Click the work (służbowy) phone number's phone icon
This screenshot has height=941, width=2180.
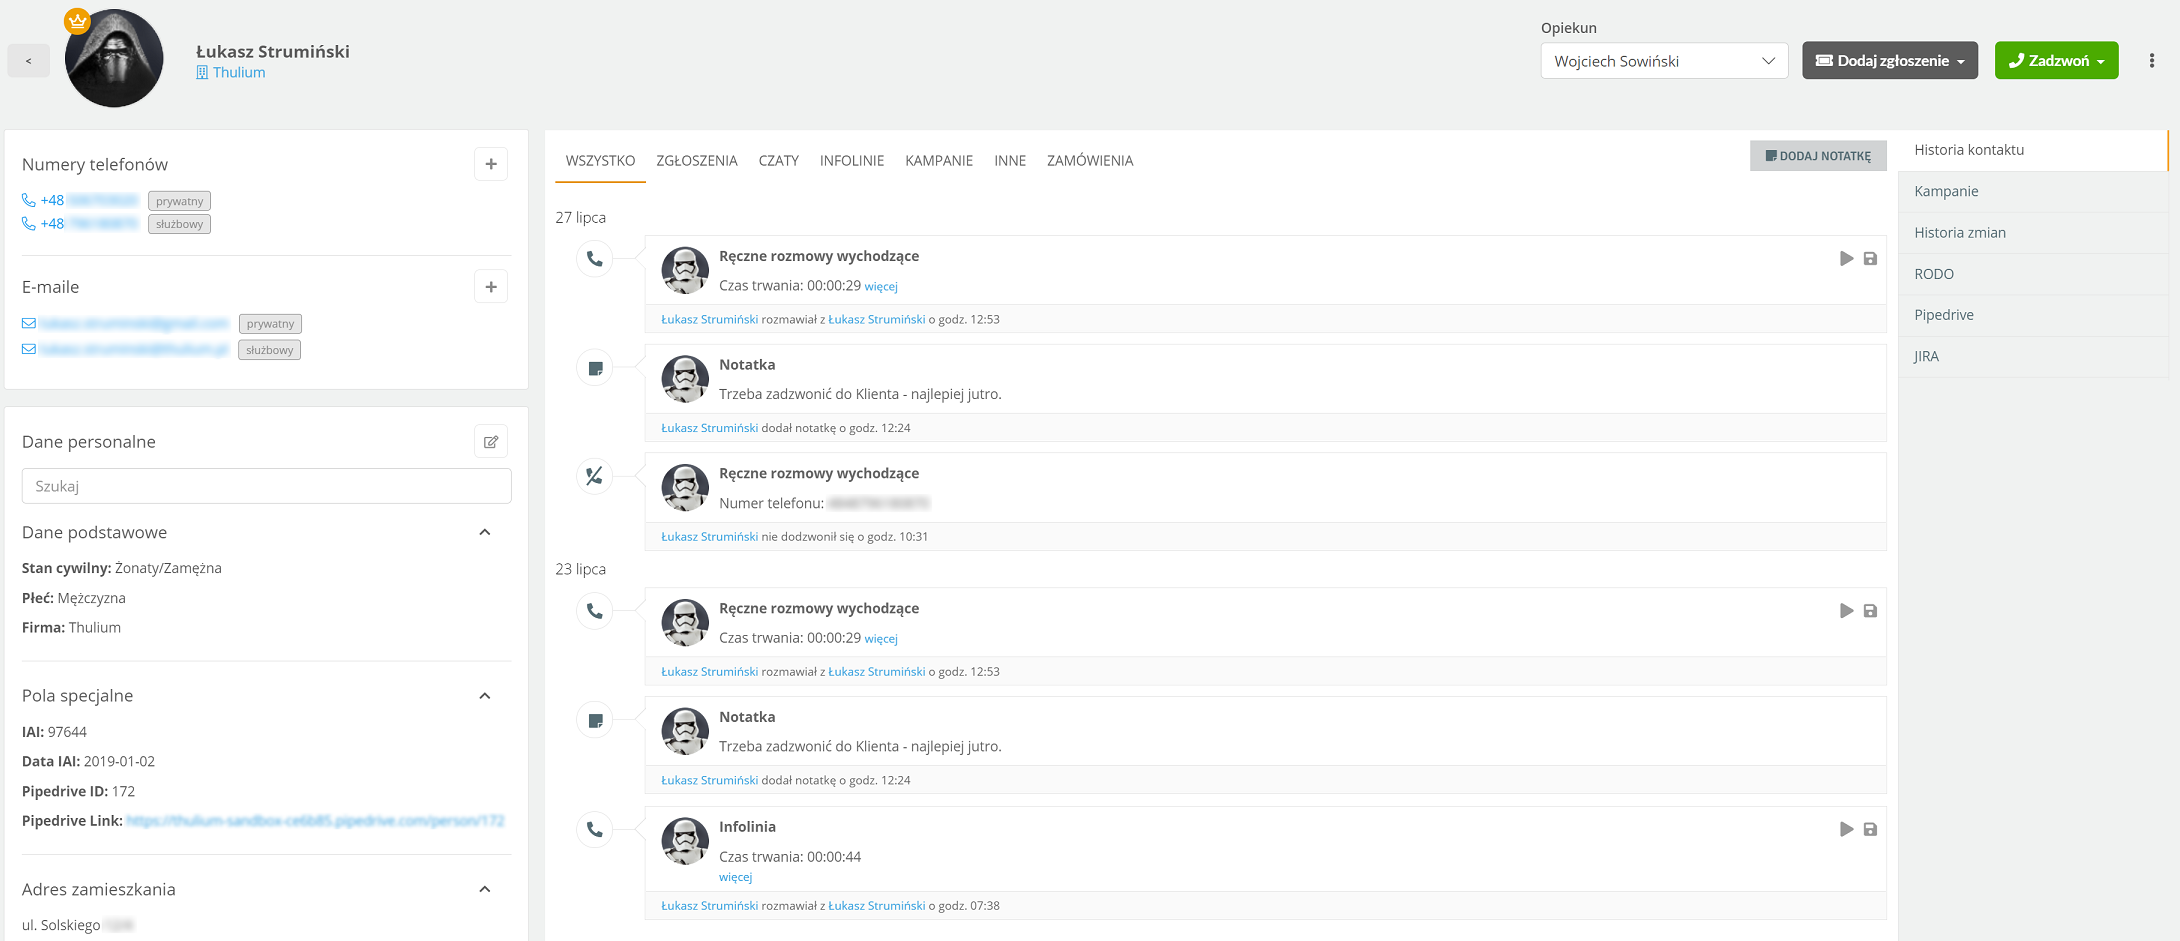(29, 224)
